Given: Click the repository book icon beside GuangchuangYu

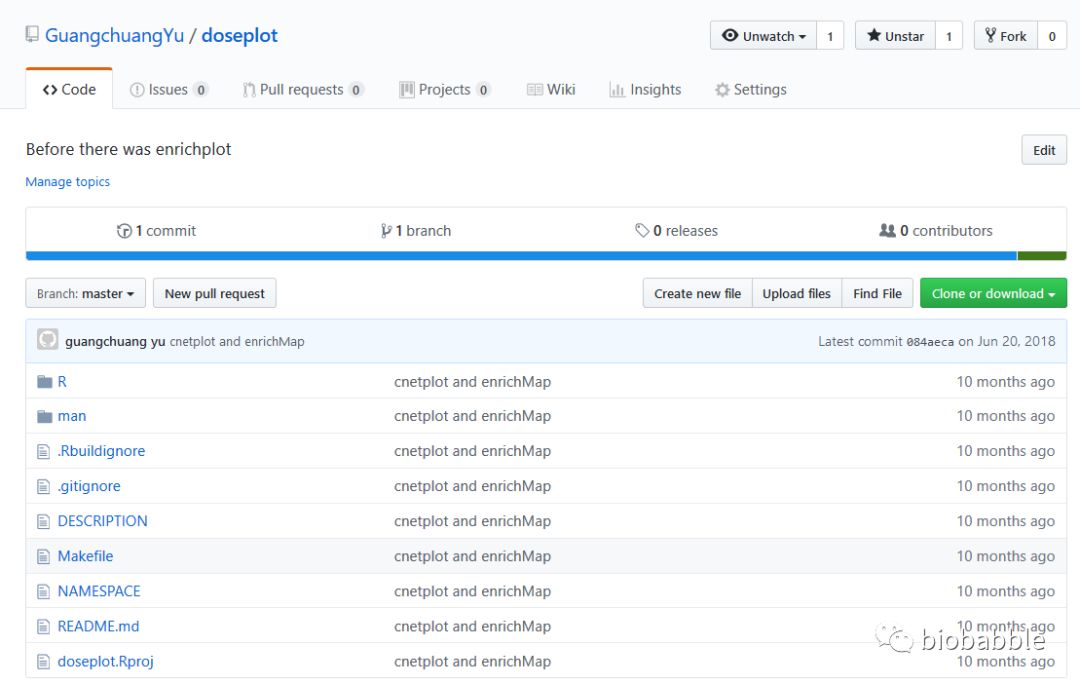Looking at the screenshot, I should (32, 36).
